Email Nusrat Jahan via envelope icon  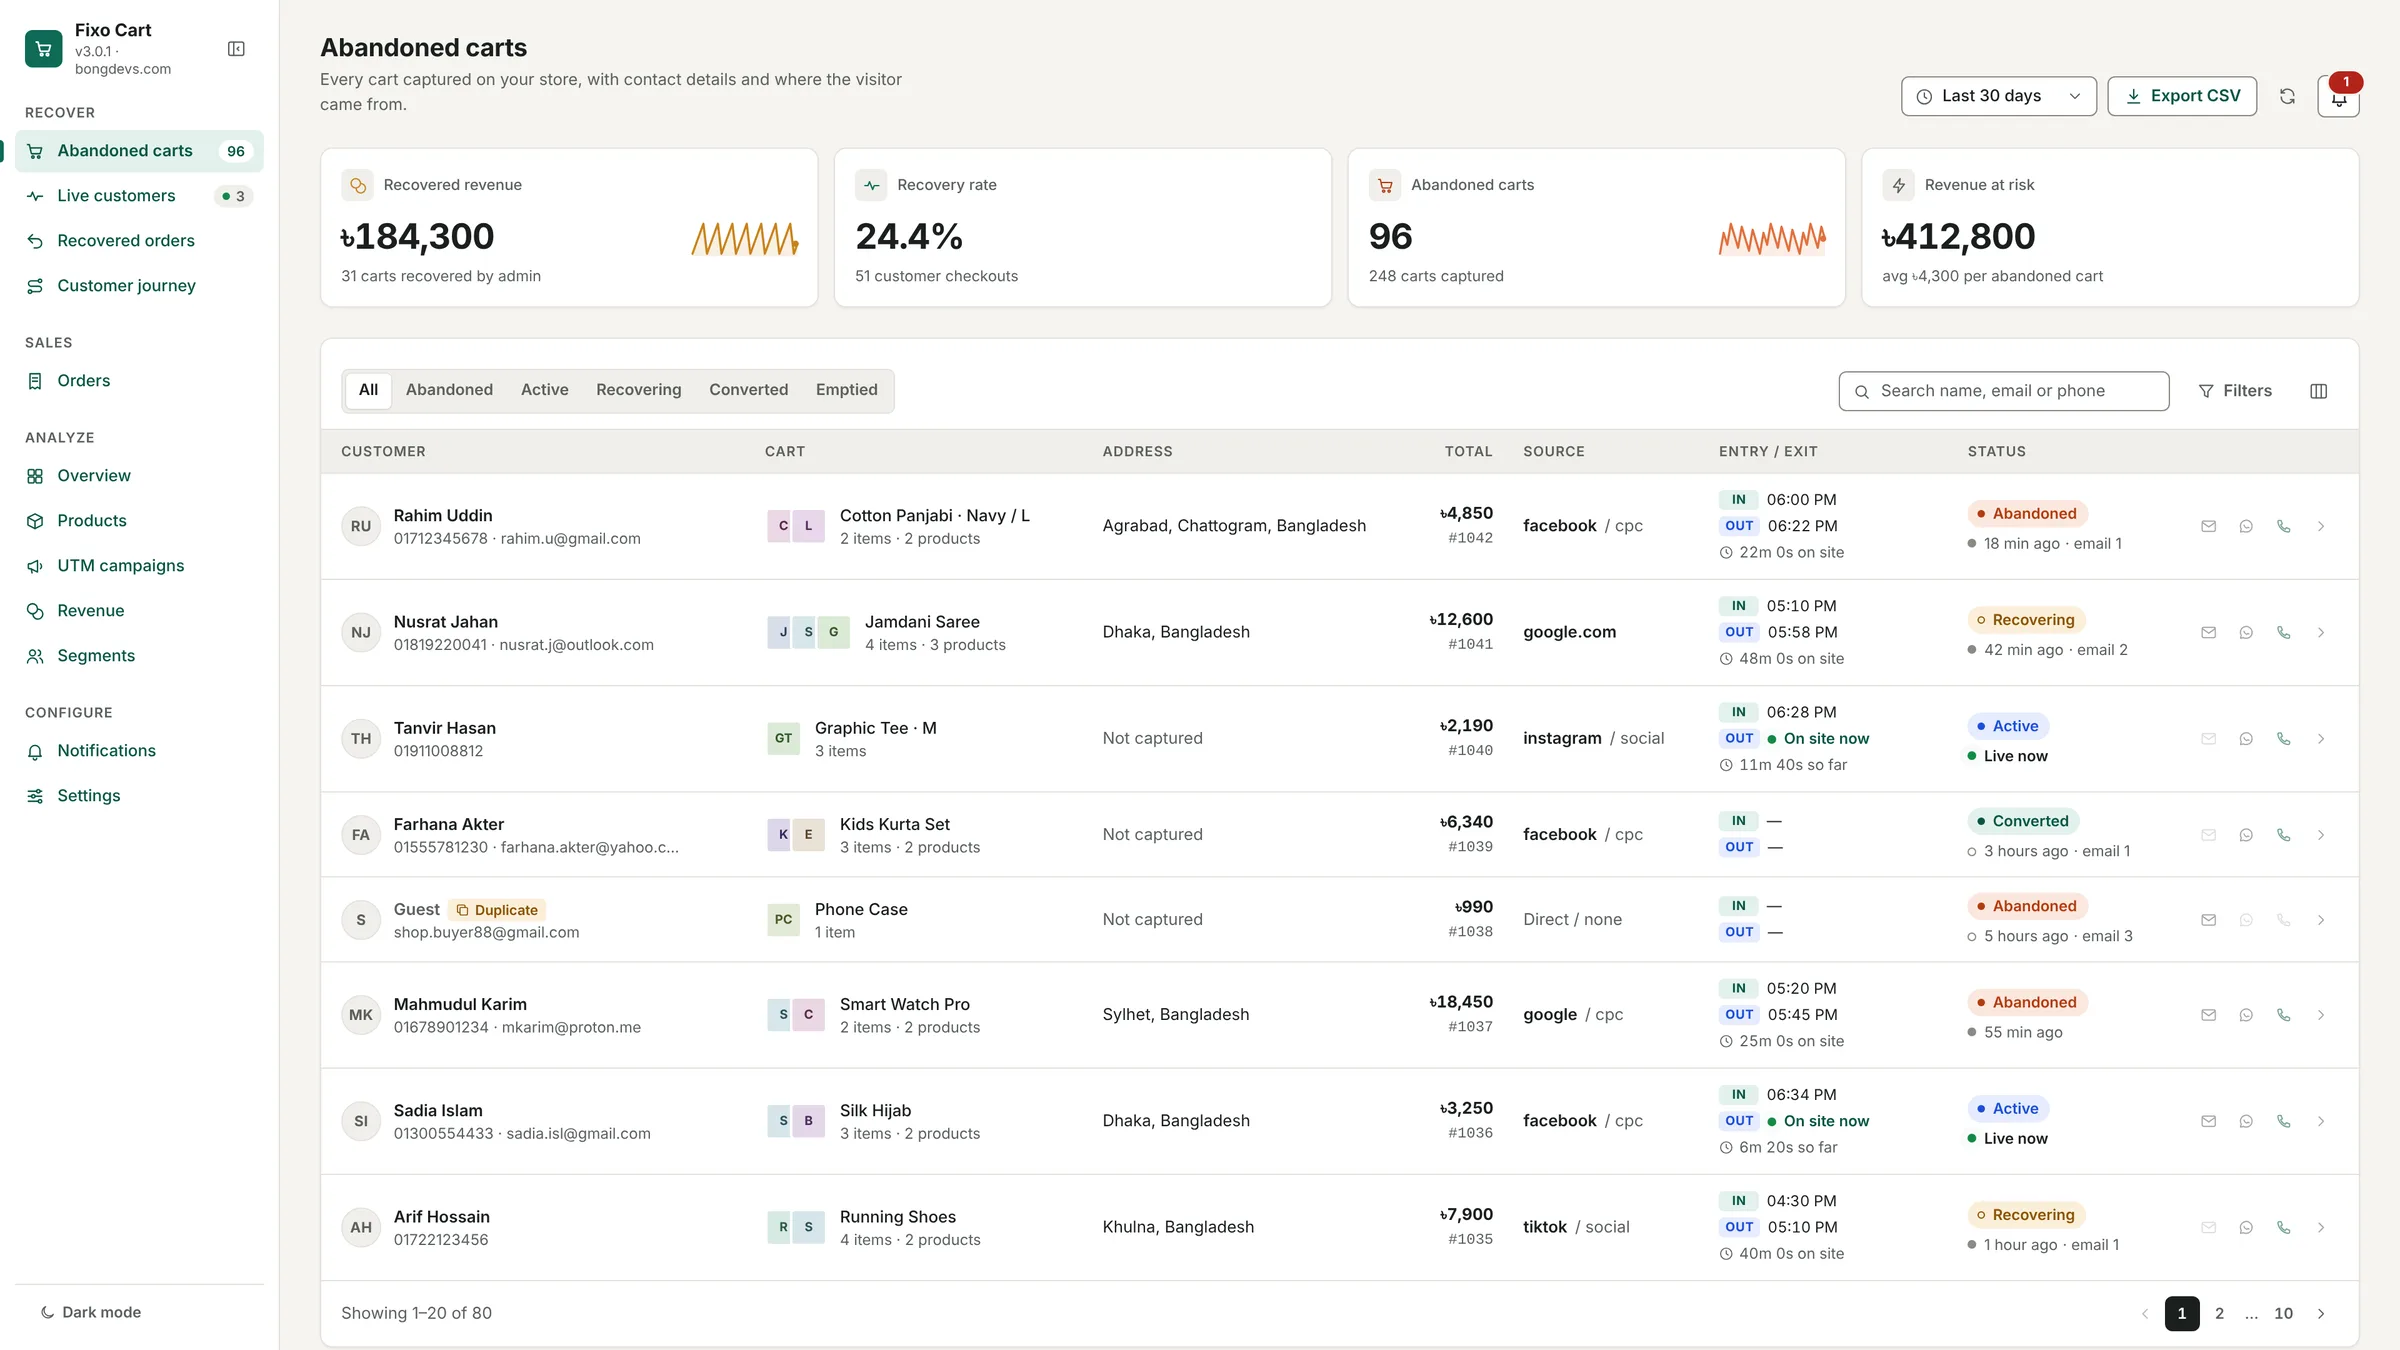click(2208, 632)
